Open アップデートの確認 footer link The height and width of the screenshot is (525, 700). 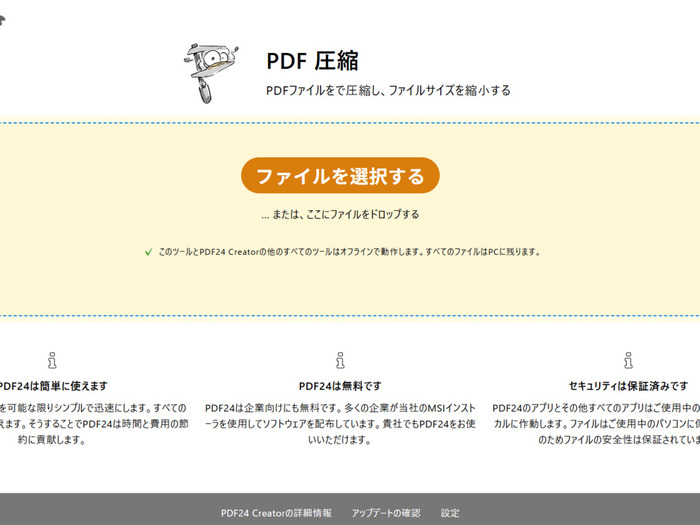(386, 513)
